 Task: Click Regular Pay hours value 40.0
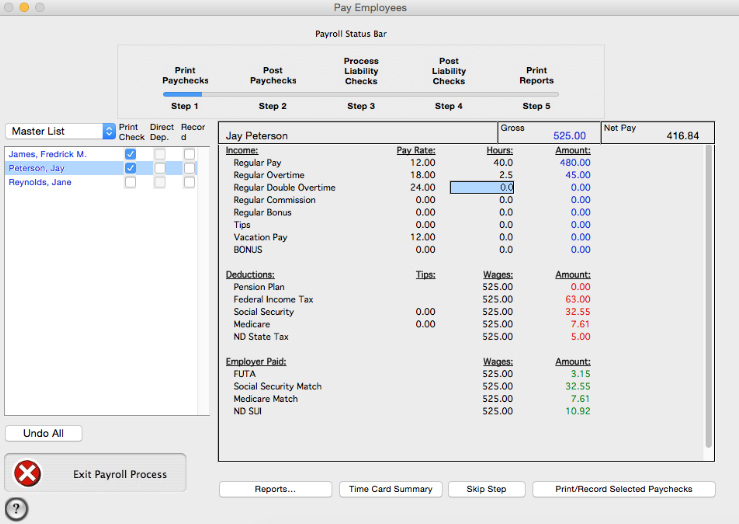503,163
